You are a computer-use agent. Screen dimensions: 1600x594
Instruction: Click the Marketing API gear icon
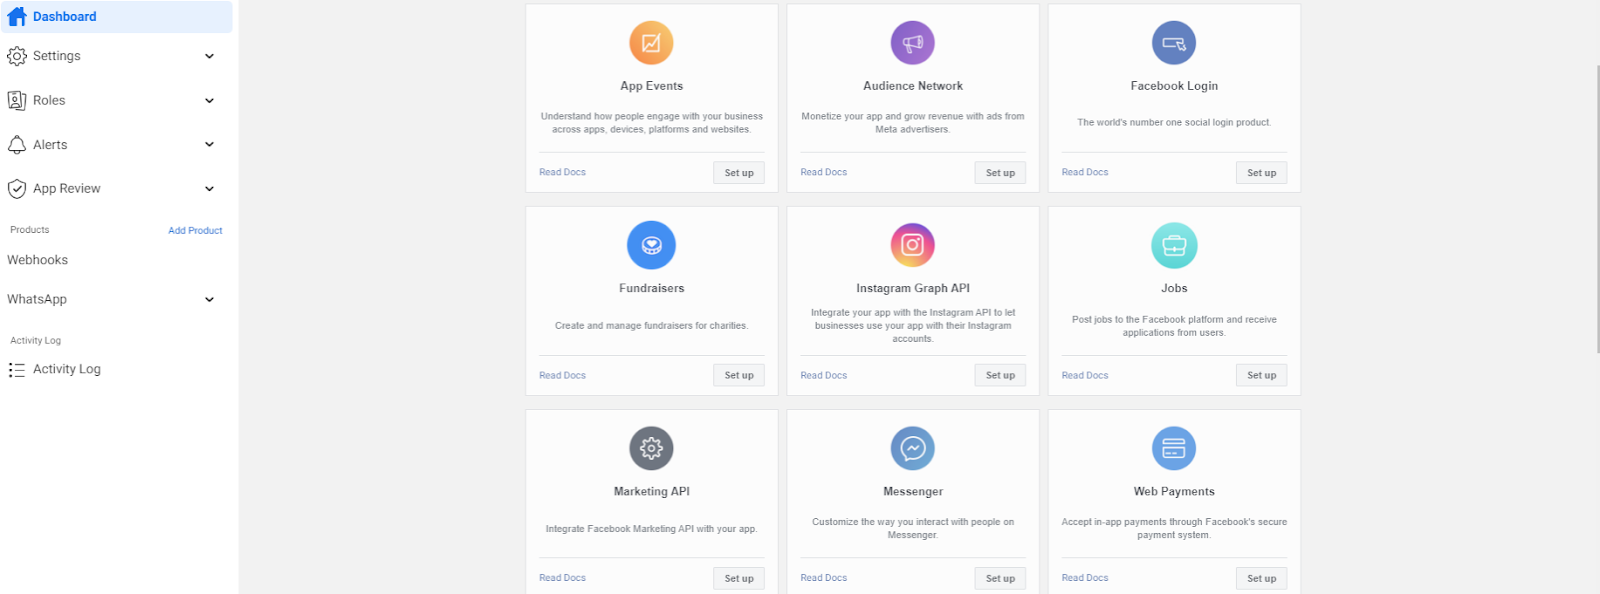(651, 448)
